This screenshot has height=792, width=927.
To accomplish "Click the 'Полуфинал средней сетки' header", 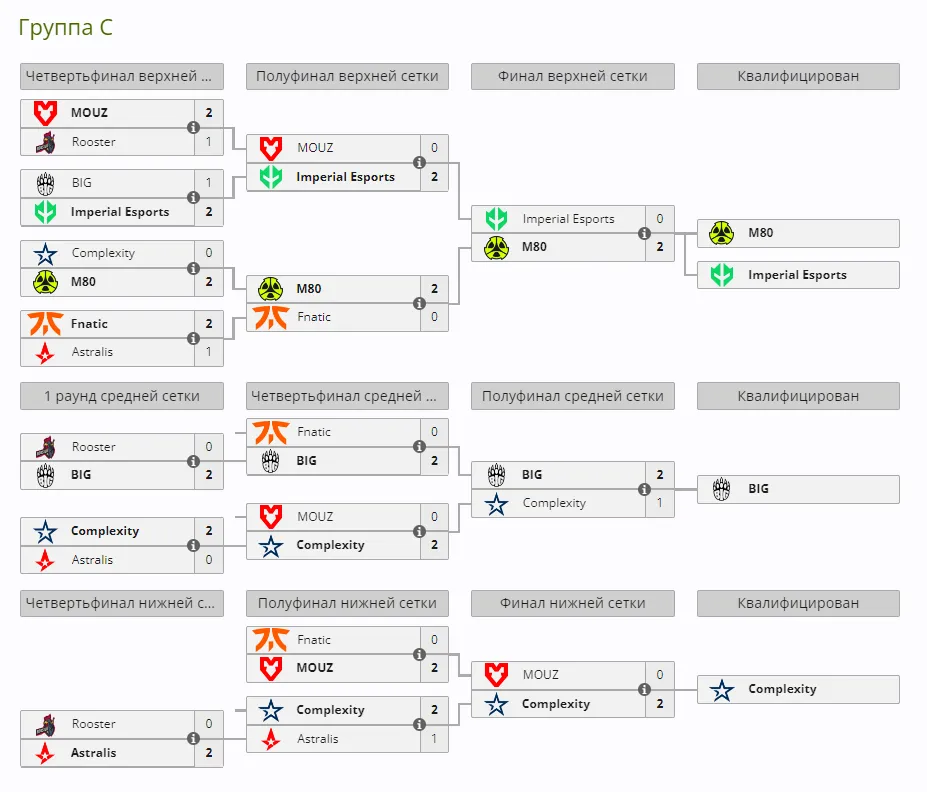I will coord(572,396).
